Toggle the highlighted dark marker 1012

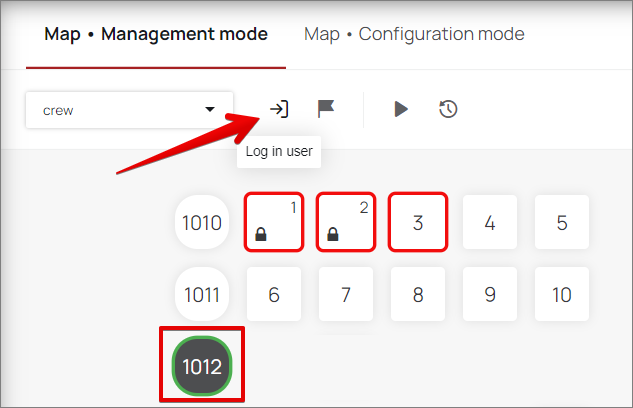pyautogui.click(x=203, y=367)
